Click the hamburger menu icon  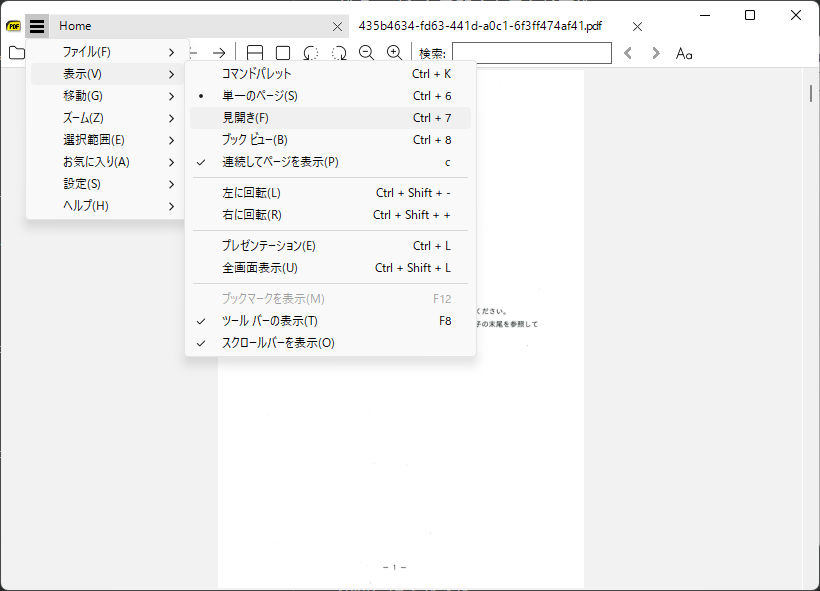pyautogui.click(x=37, y=26)
